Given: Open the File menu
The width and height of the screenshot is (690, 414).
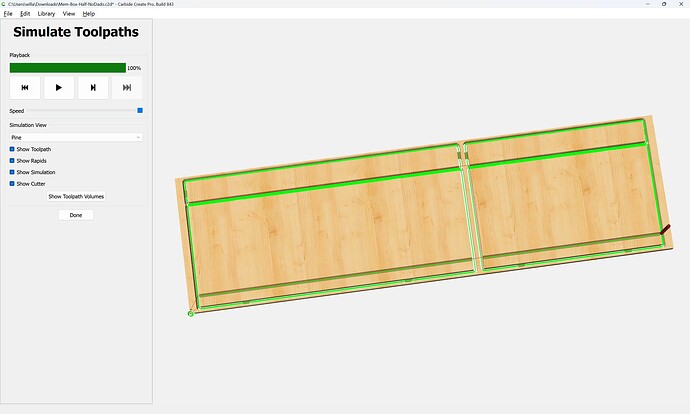Looking at the screenshot, I should click(8, 14).
